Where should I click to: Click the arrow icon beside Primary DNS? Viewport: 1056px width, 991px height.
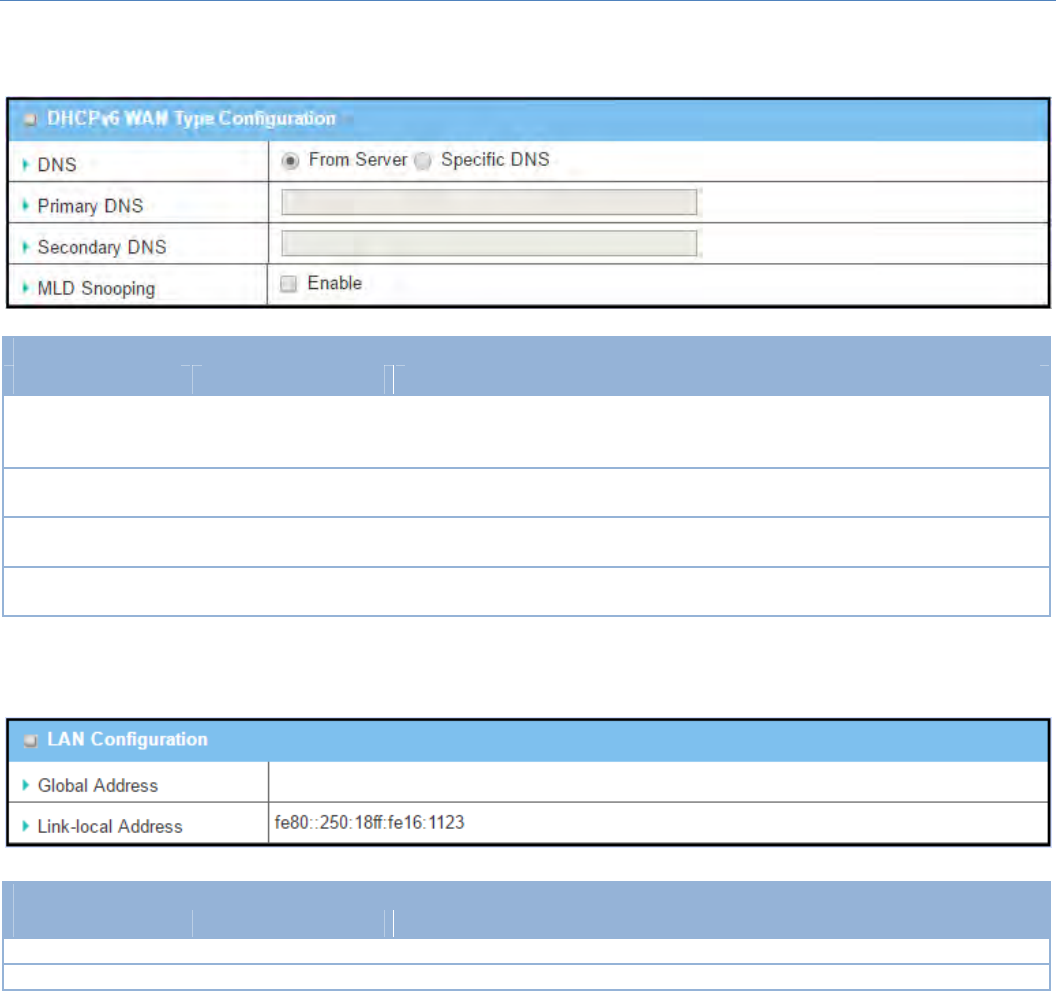pos(26,205)
